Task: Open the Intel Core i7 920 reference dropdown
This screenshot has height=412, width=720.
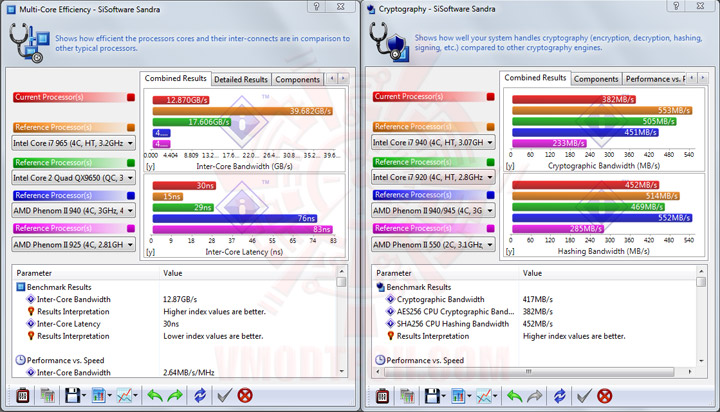Action: [x=433, y=177]
